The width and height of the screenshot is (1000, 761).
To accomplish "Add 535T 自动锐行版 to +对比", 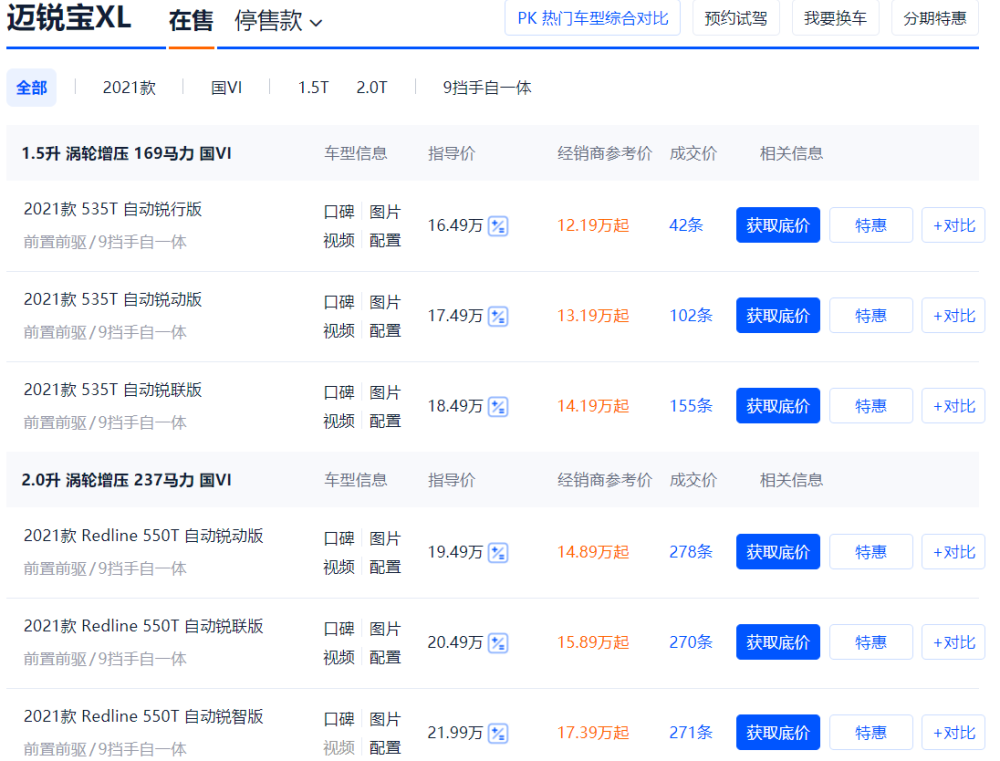I will (x=953, y=225).
